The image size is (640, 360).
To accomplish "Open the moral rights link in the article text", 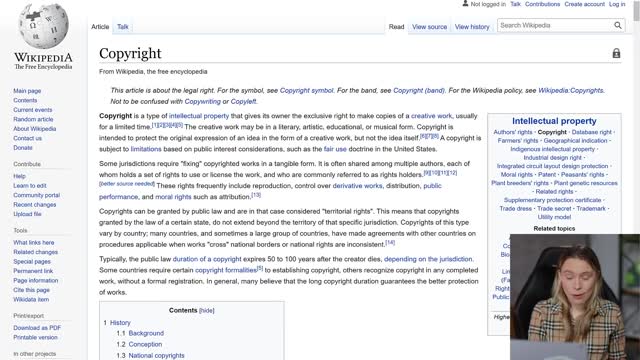I will click(173, 197).
